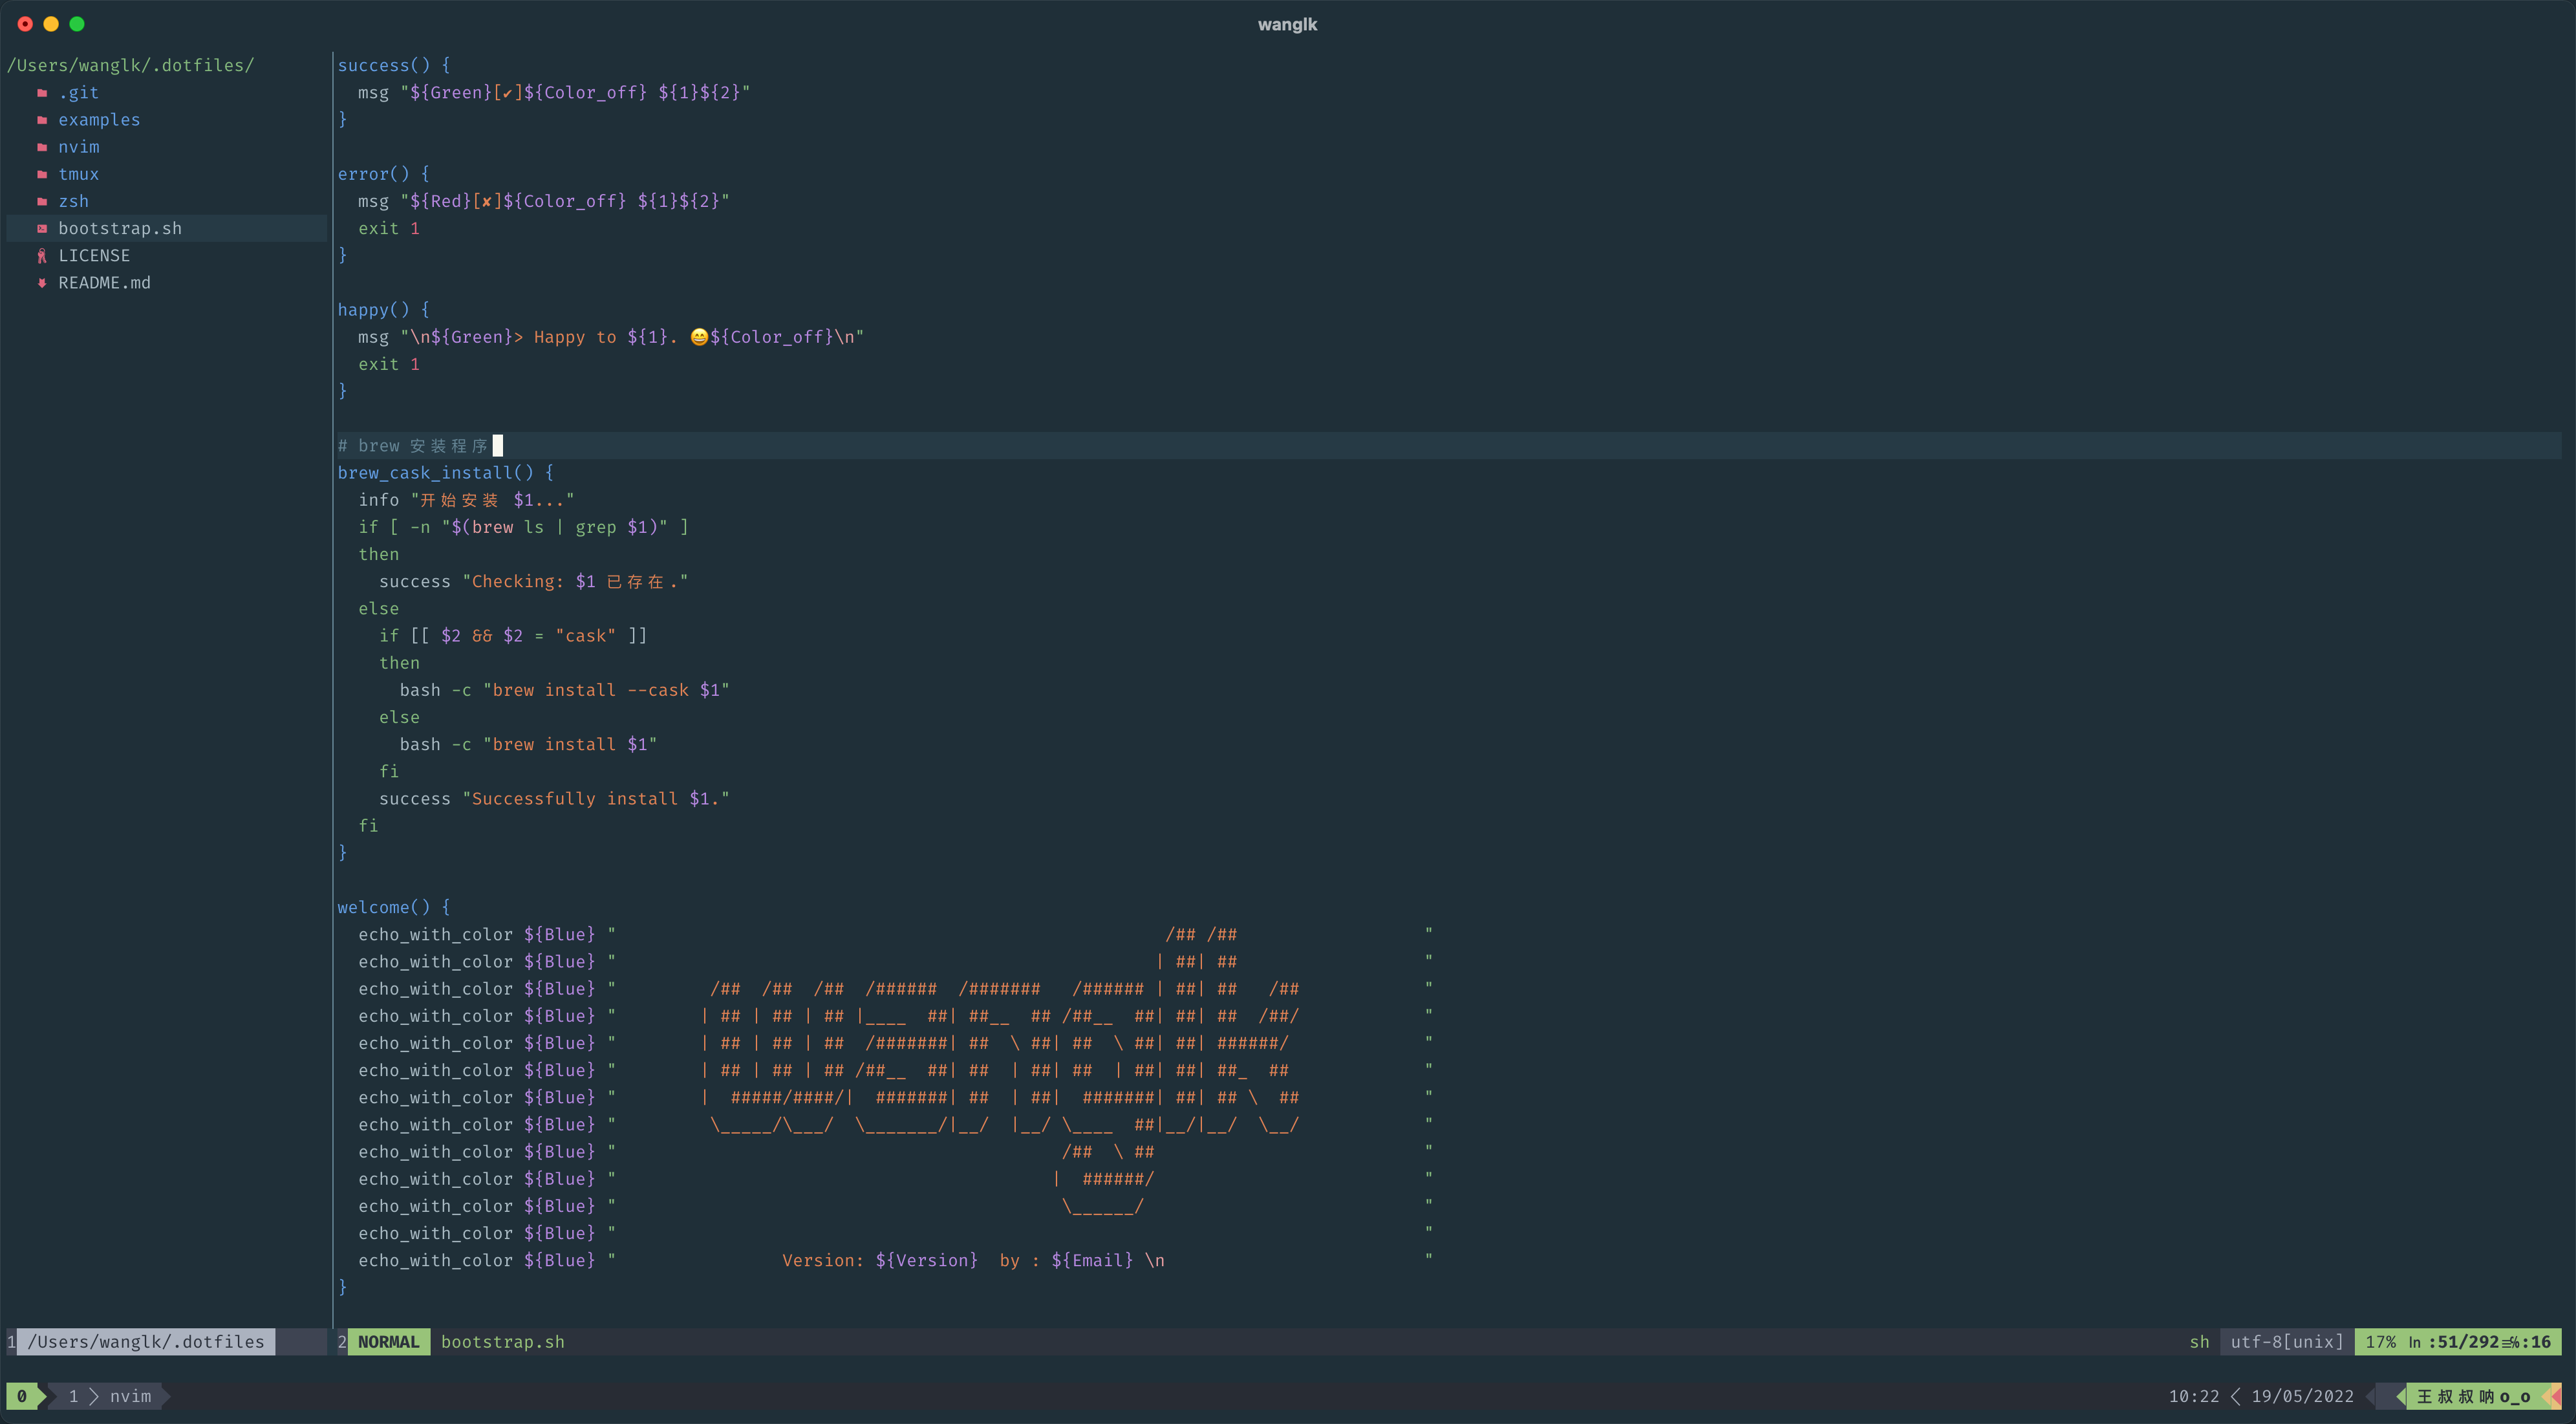Click the utf-8[unix] encoding segment
This screenshot has height=1424, width=2576.
coord(2286,1342)
